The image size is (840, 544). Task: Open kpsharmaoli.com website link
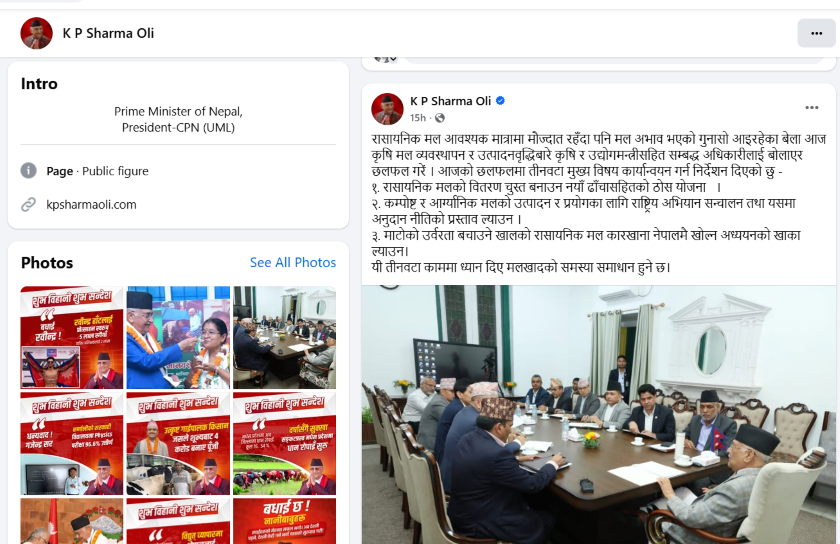click(x=91, y=205)
